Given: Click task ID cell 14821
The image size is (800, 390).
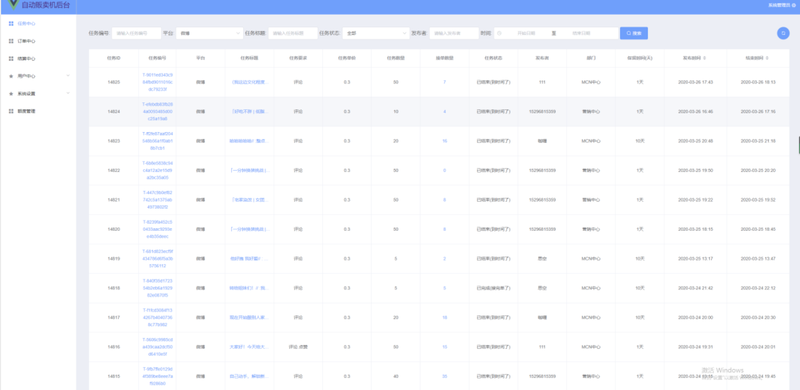Looking at the screenshot, I should (x=114, y=200).
